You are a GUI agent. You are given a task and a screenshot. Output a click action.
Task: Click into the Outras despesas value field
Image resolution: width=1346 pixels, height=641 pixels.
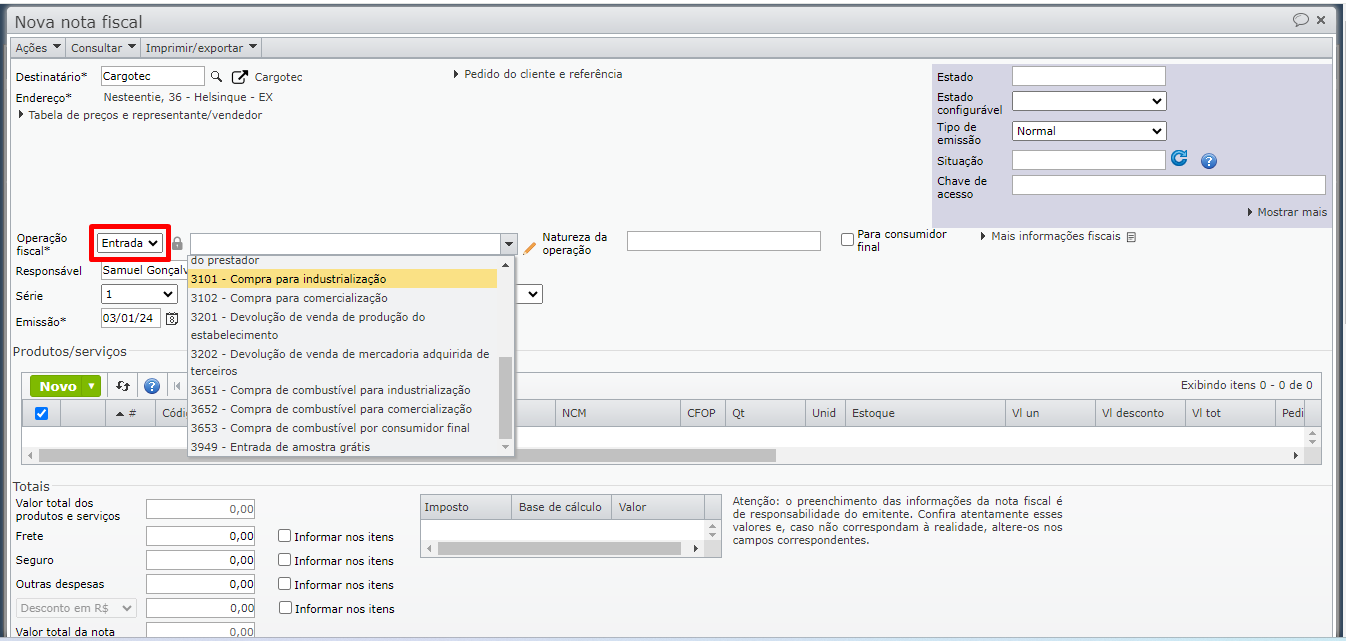(200, 584)
